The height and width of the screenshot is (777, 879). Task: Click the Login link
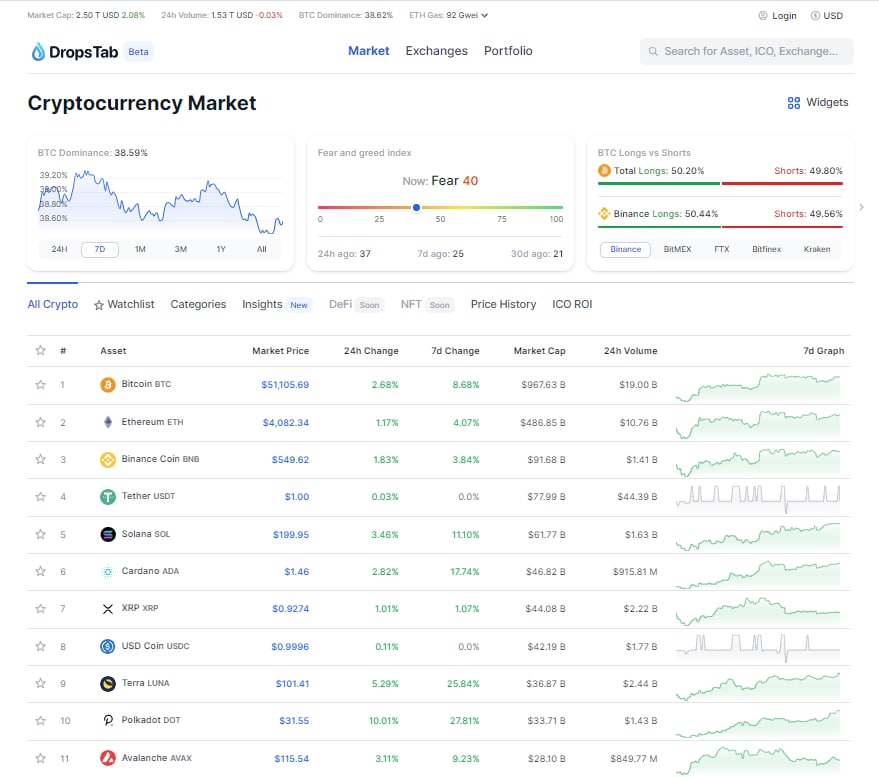coord(784,16)
